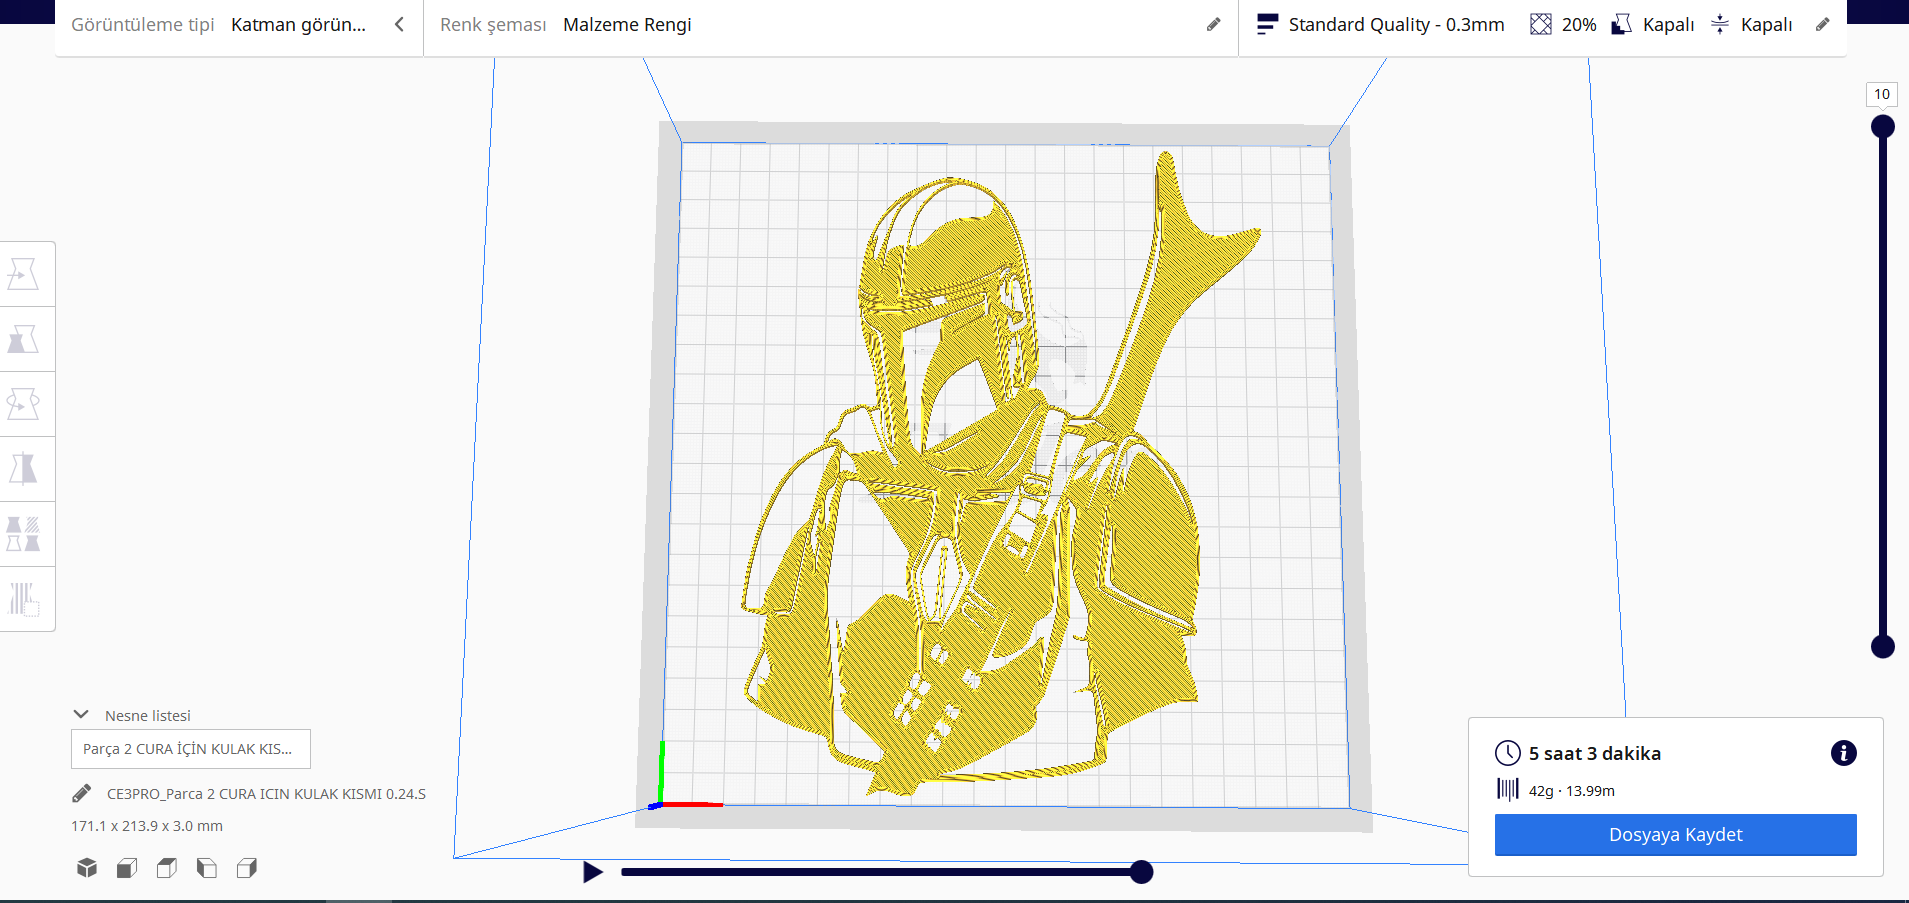This screenshot has width=1909, height=903.
Task: Open the Renk şeması Malzeme Rengi dropdown
Action: click(x=831, y=24)
